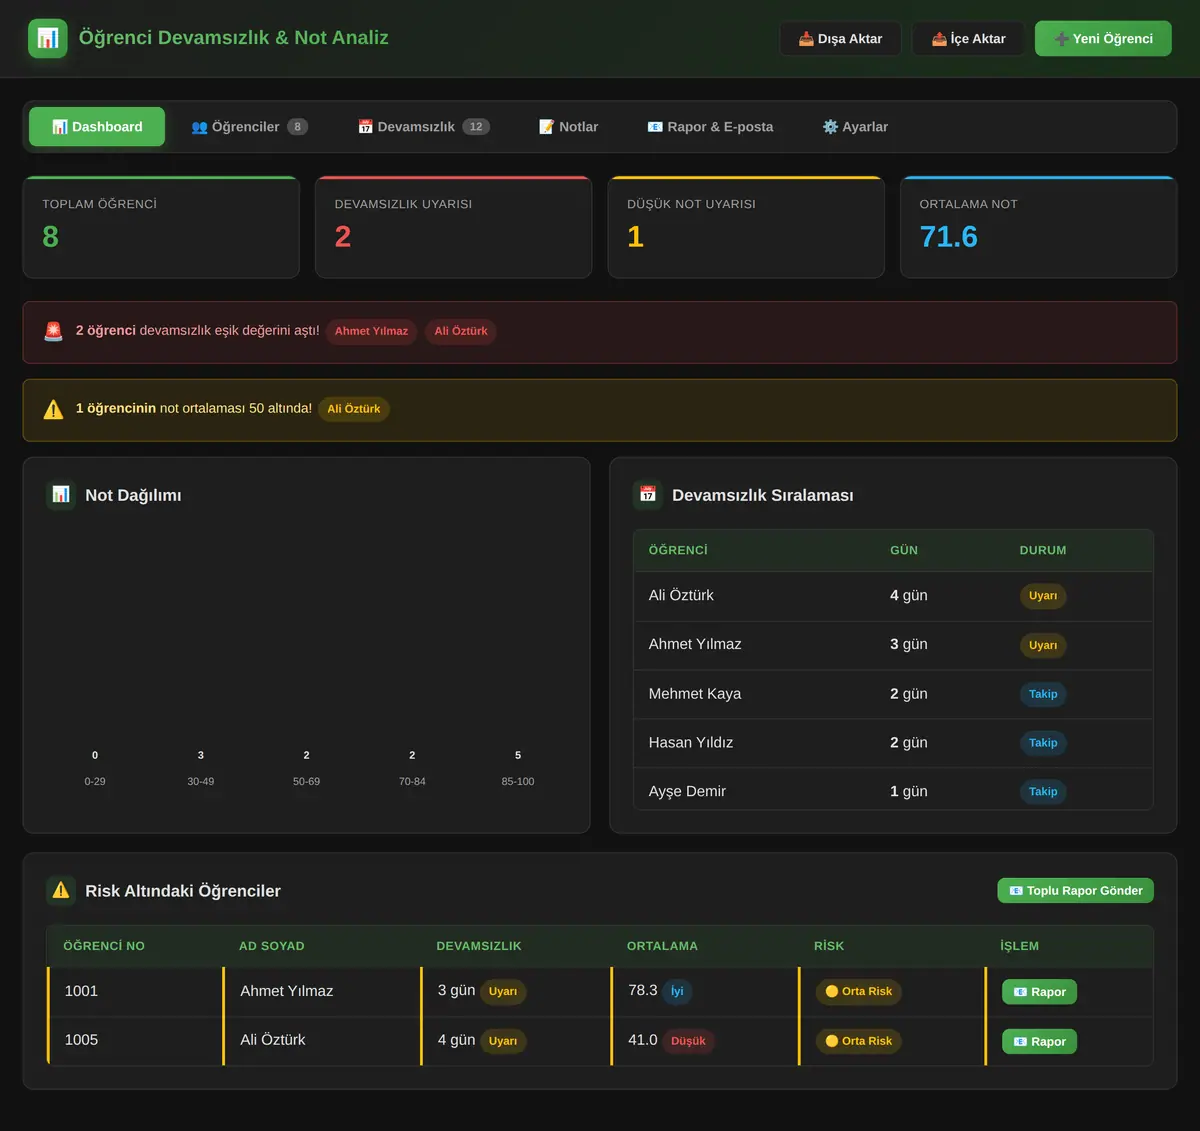Open the Rapor & E-posta tab
1200x1131 pixels.
click(x=710, y=127)
